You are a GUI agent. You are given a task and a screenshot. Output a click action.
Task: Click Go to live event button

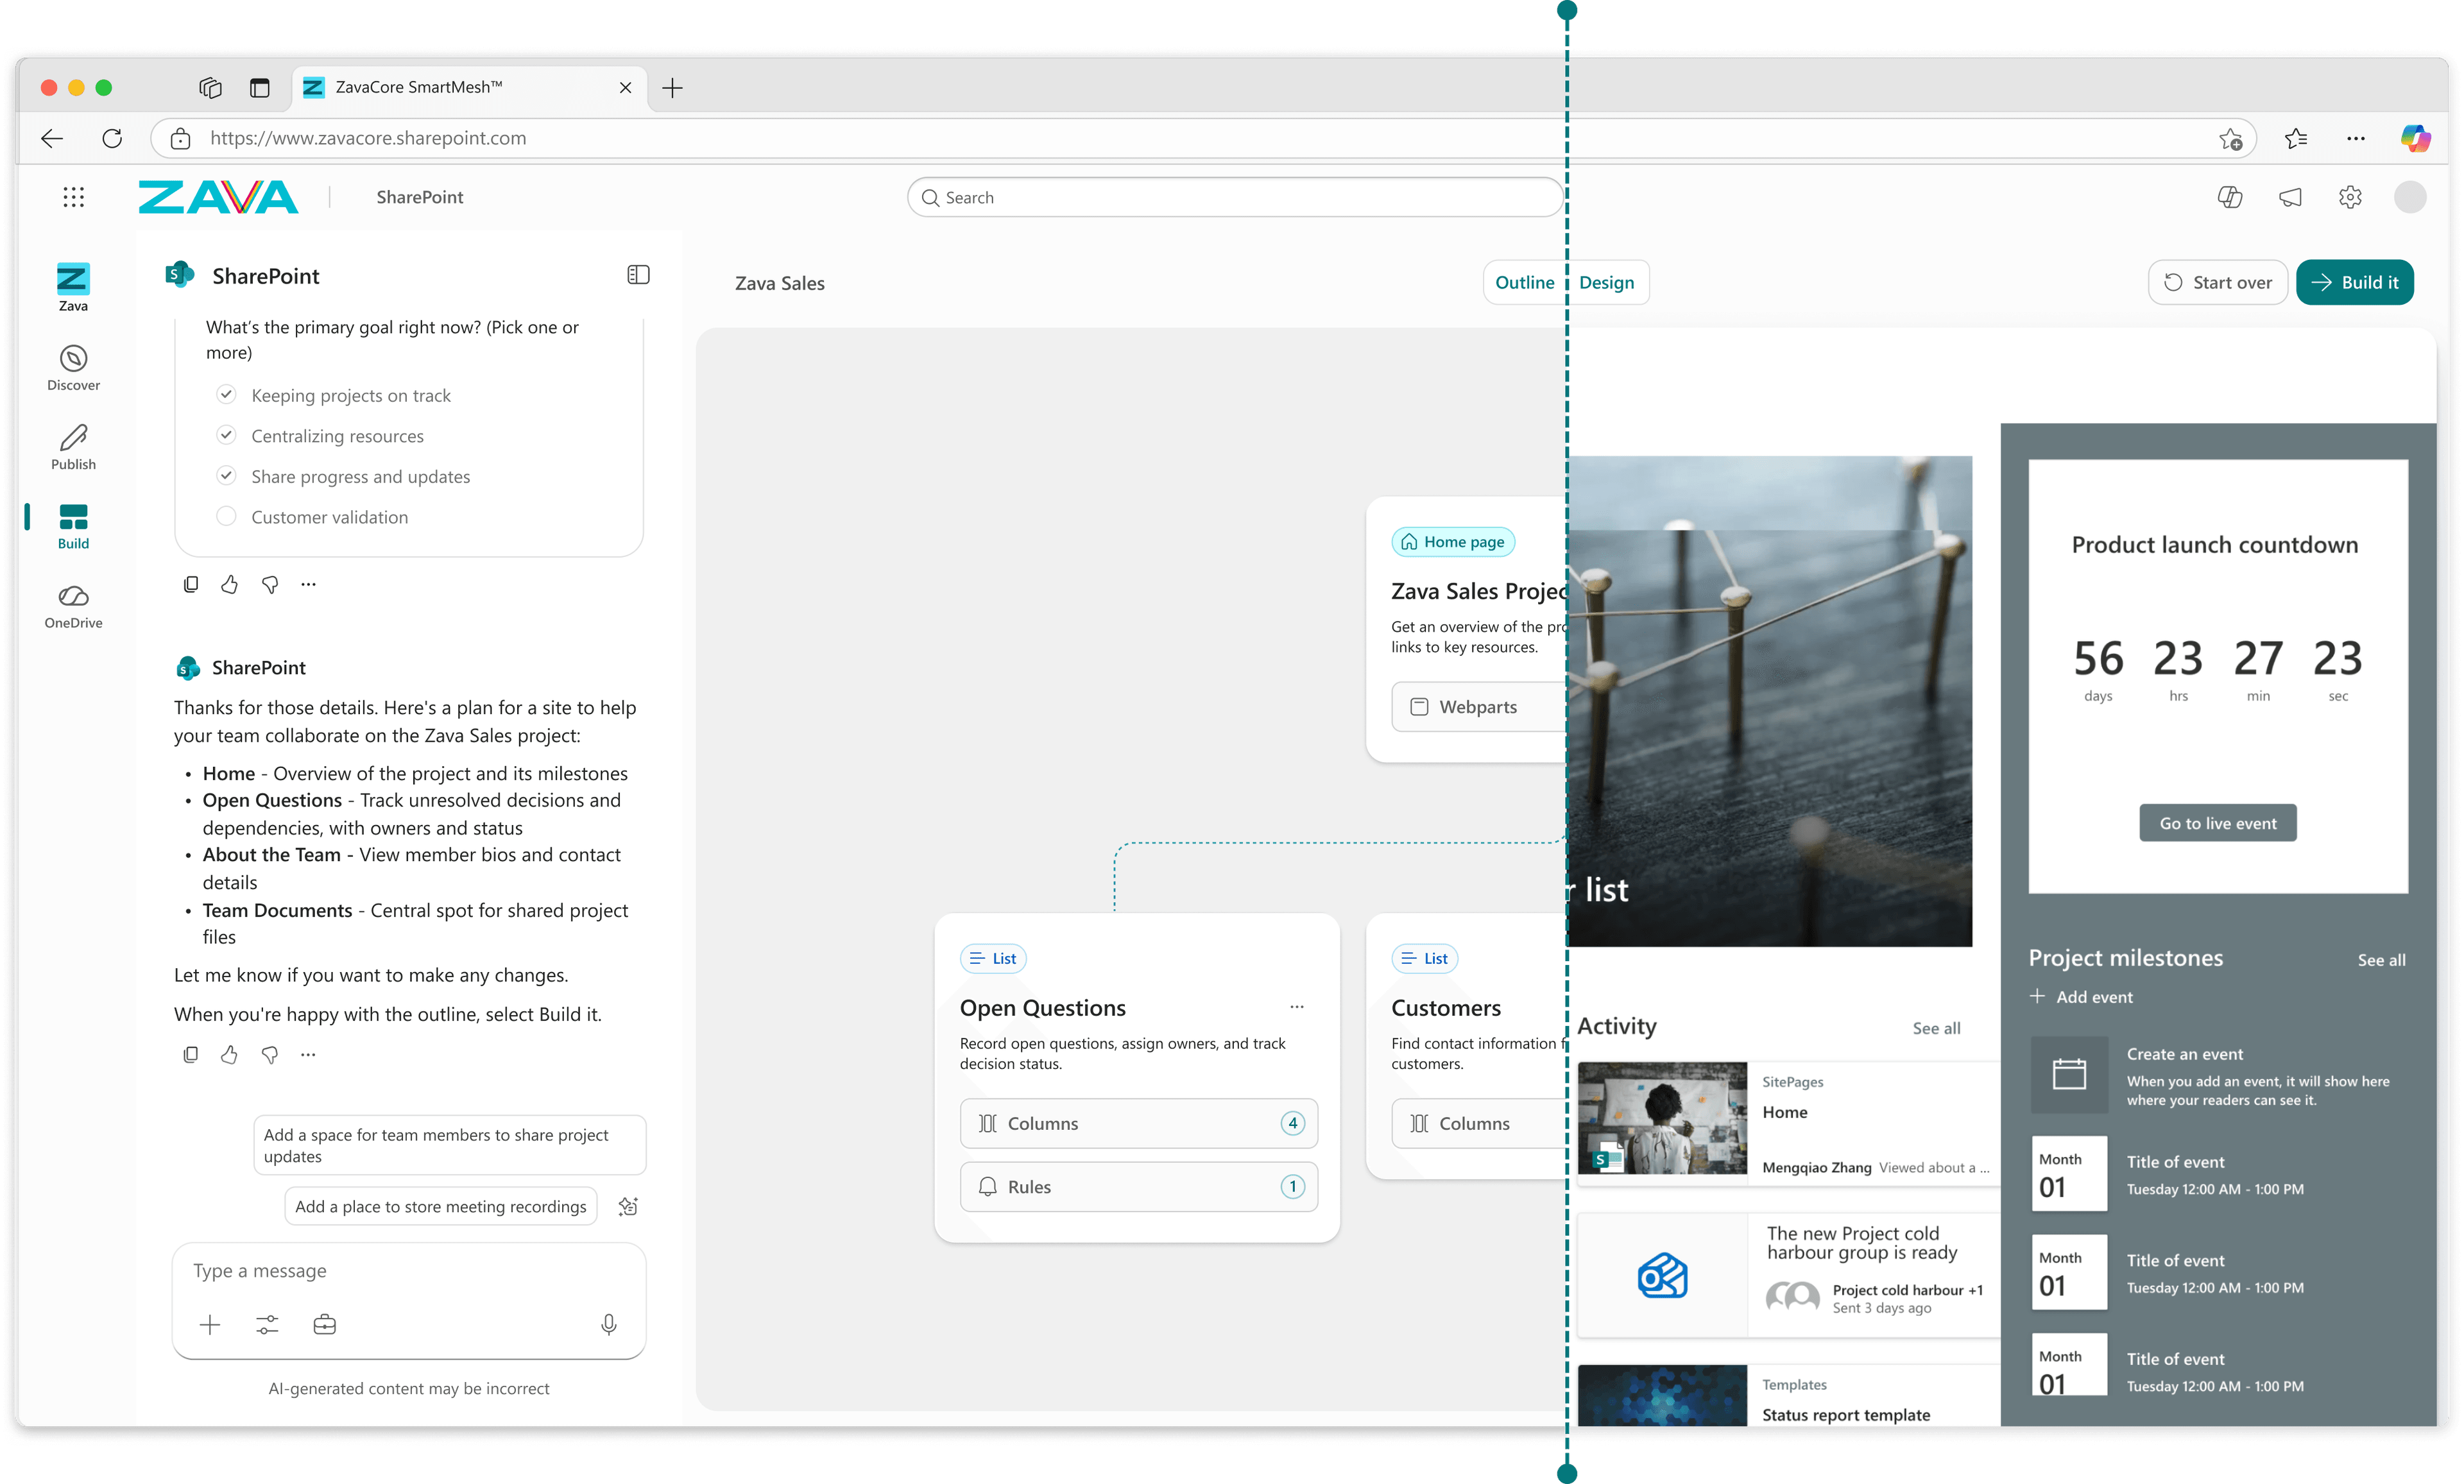2217,823
